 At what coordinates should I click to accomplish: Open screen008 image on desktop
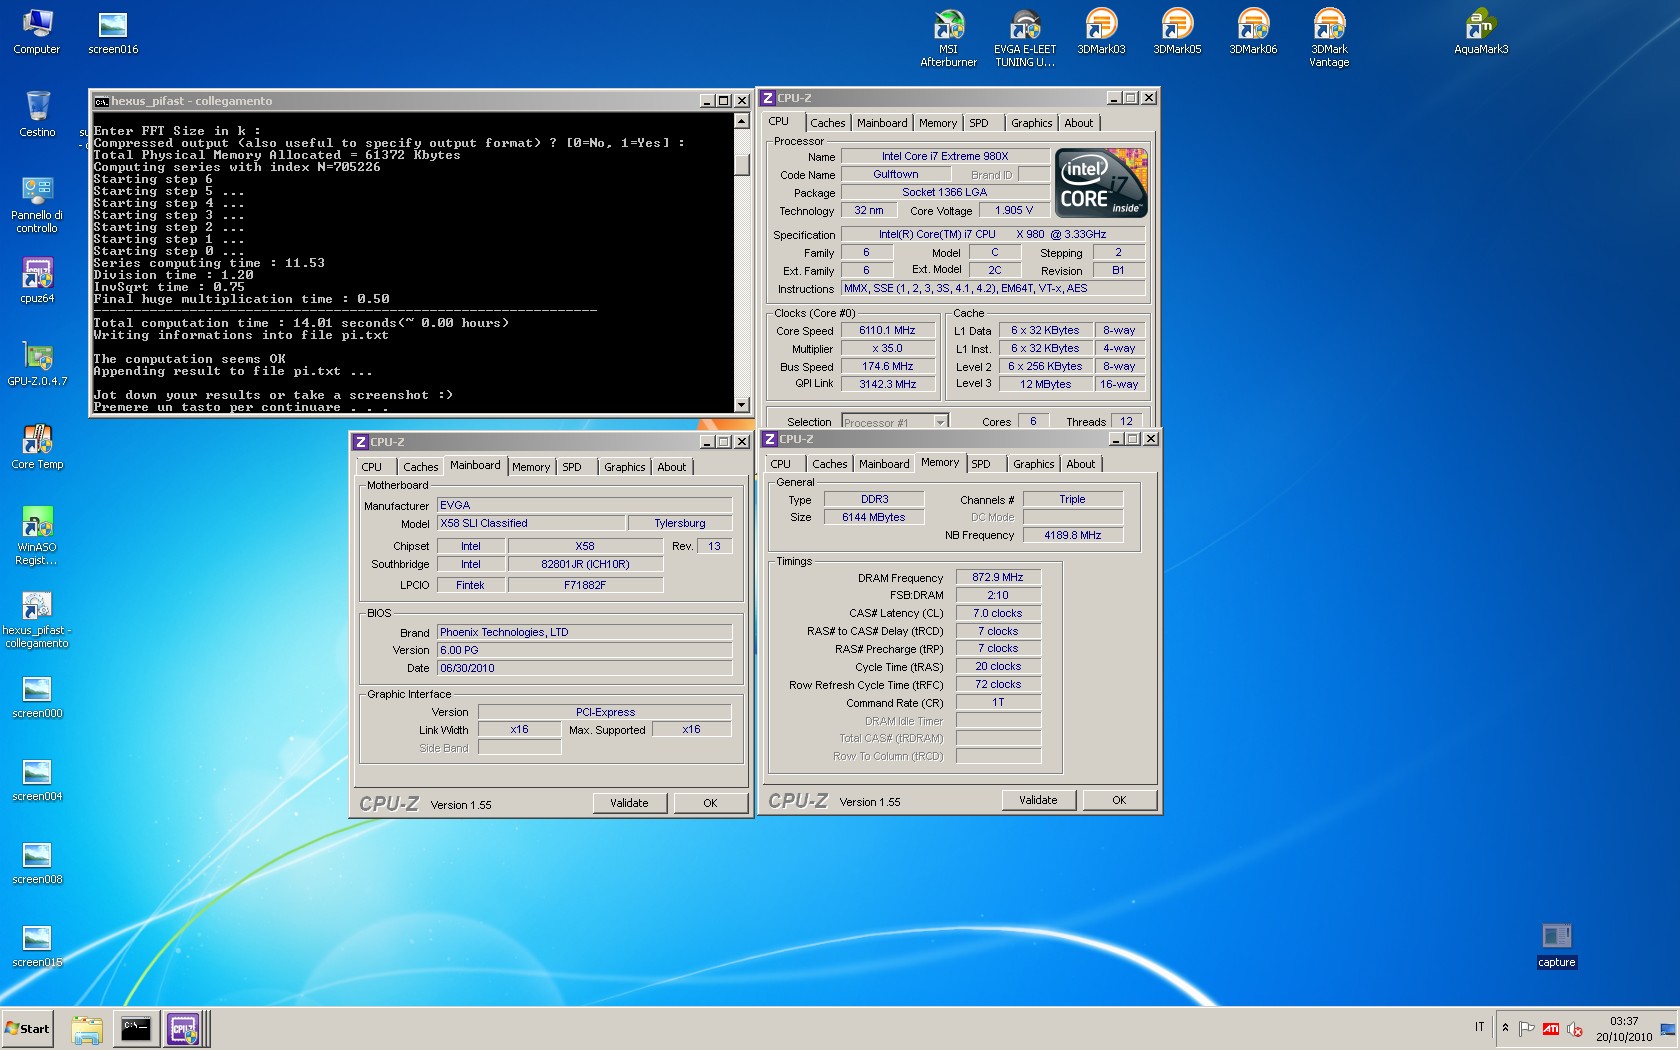(x=37, y=861)
